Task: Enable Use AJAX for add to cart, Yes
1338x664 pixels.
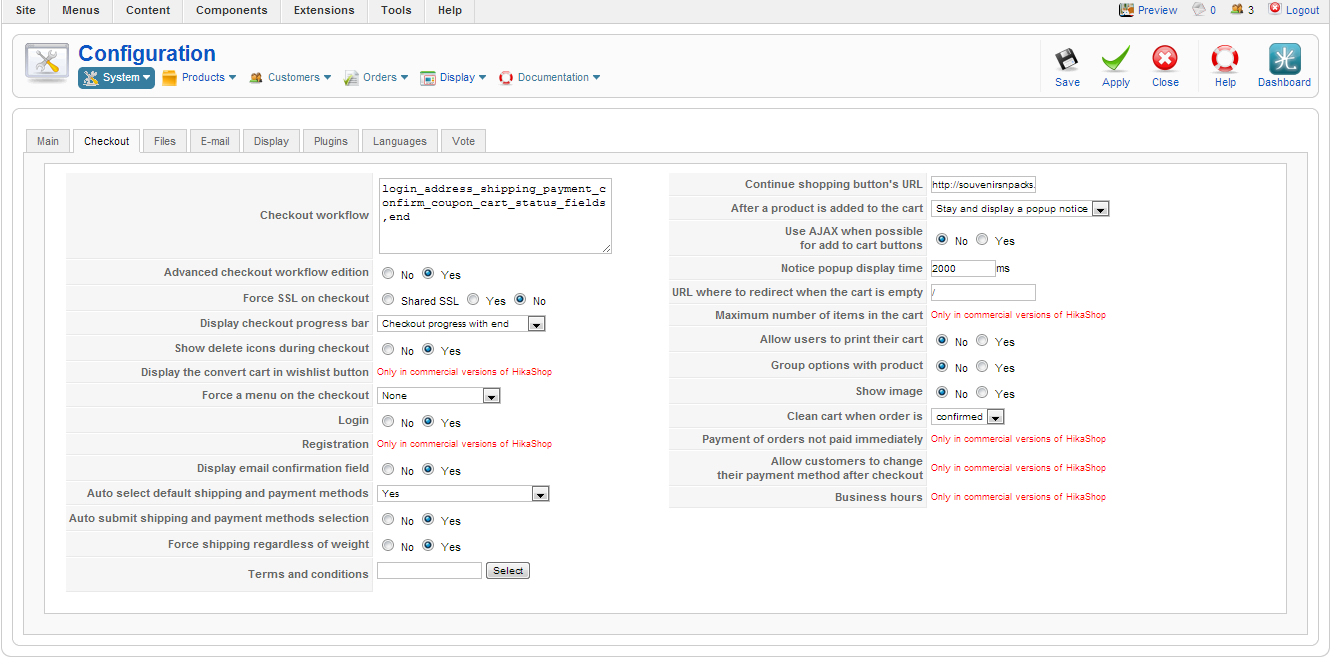Action: (x=982, y=239)
